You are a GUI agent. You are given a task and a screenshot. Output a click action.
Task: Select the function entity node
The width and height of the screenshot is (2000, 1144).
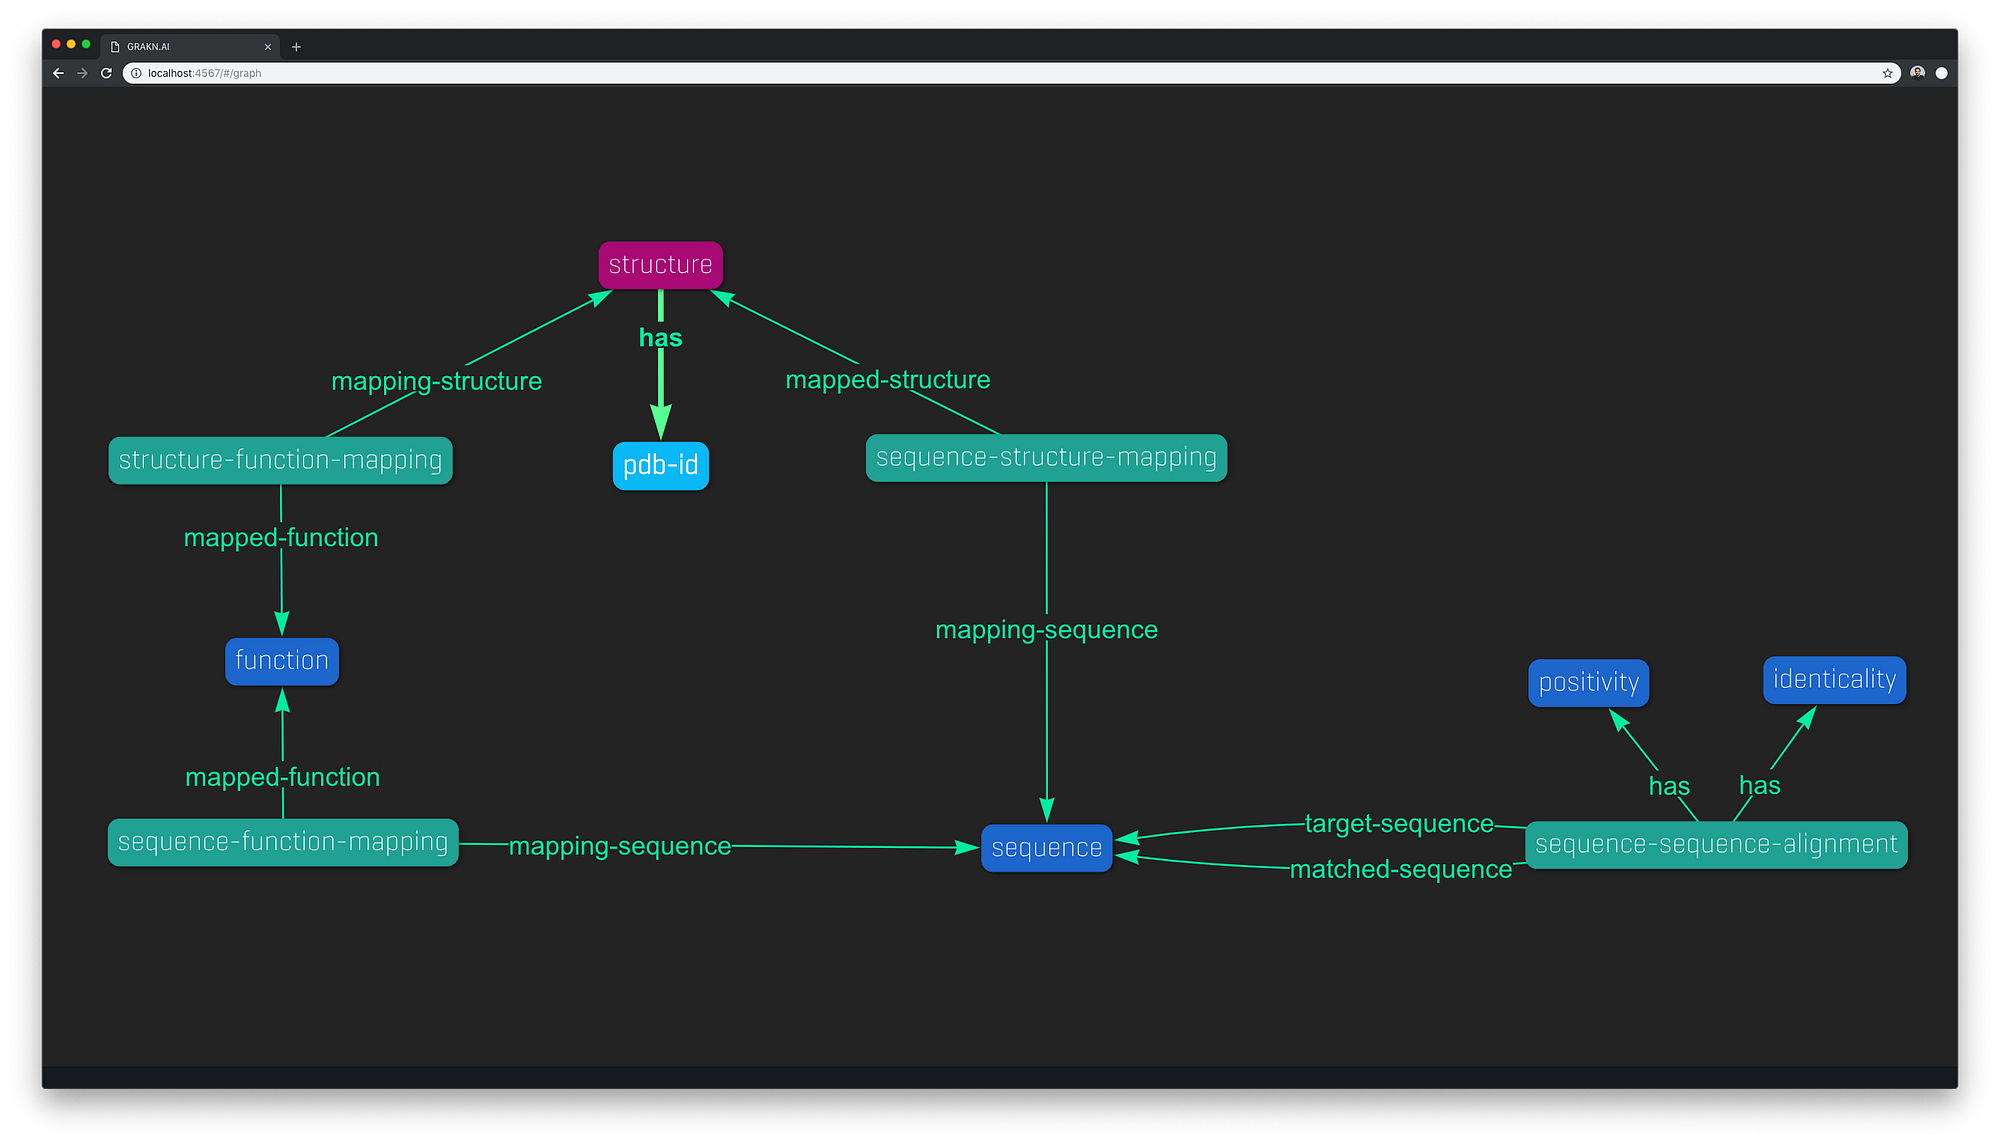click(x=282, y=661)
